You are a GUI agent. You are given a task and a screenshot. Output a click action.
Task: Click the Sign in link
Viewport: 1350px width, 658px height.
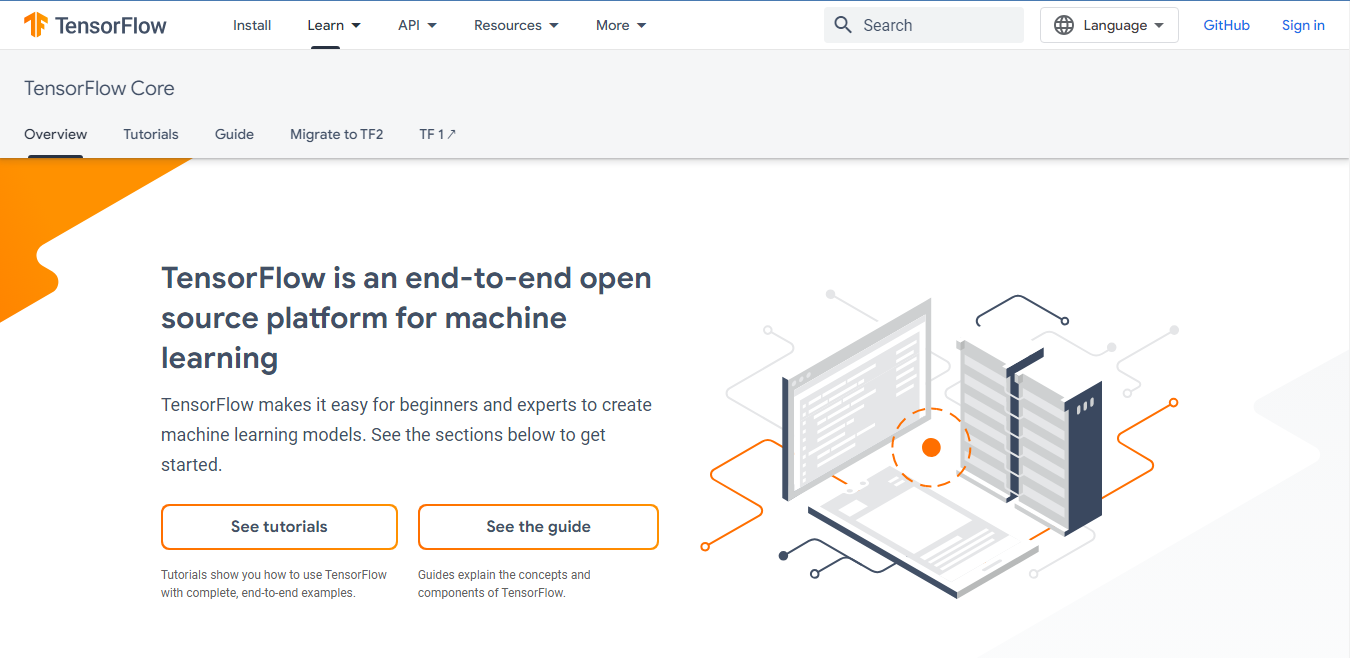click(1302, 24)
